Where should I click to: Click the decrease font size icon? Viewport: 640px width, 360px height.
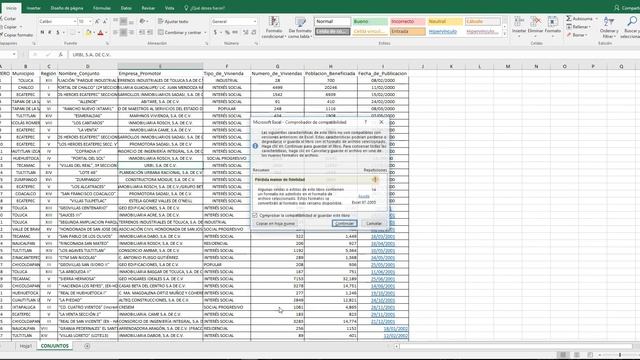pos(105,21)
